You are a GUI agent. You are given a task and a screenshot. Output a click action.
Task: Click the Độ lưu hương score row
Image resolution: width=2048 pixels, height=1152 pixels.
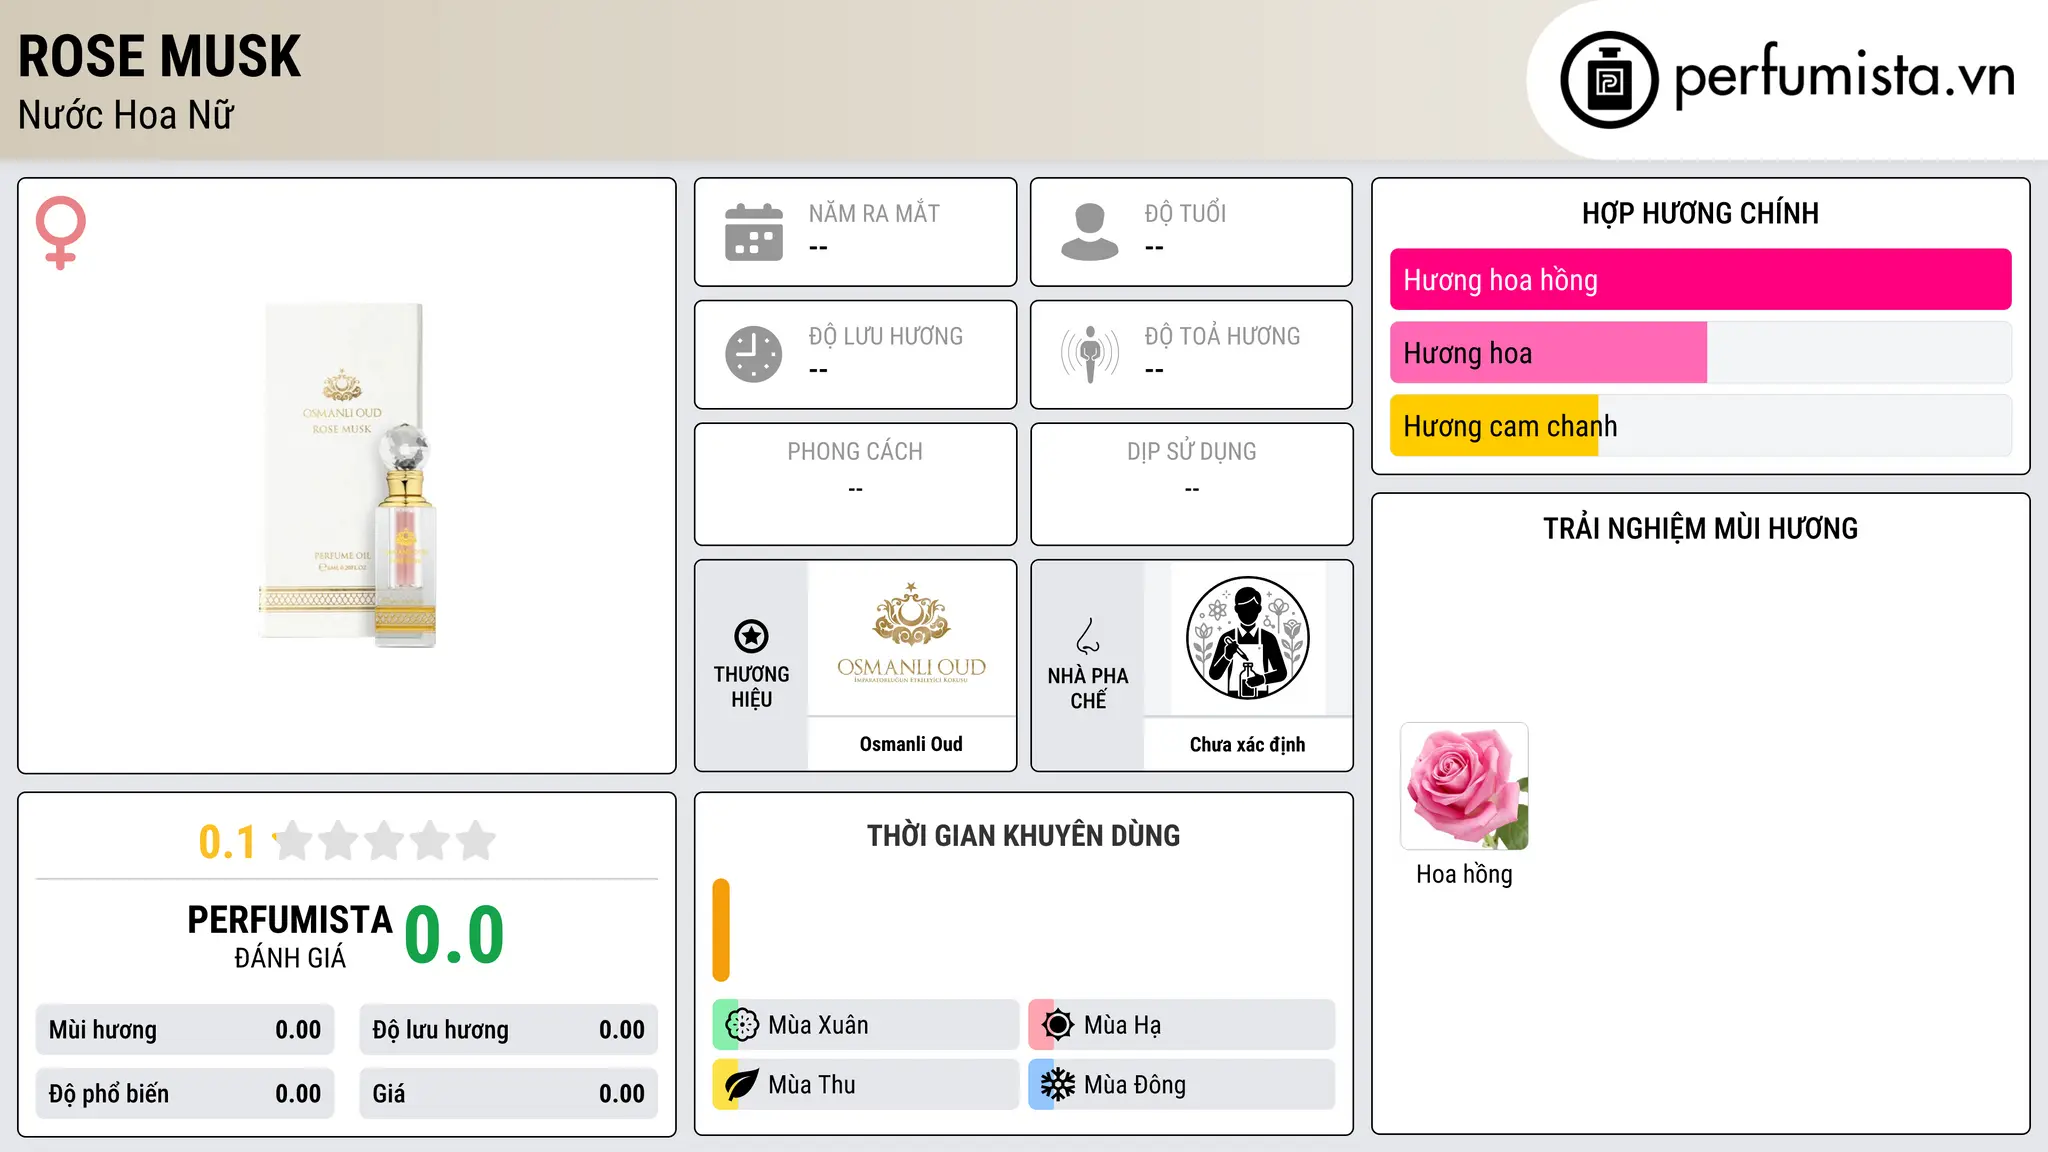click(x=509, y=1030)
